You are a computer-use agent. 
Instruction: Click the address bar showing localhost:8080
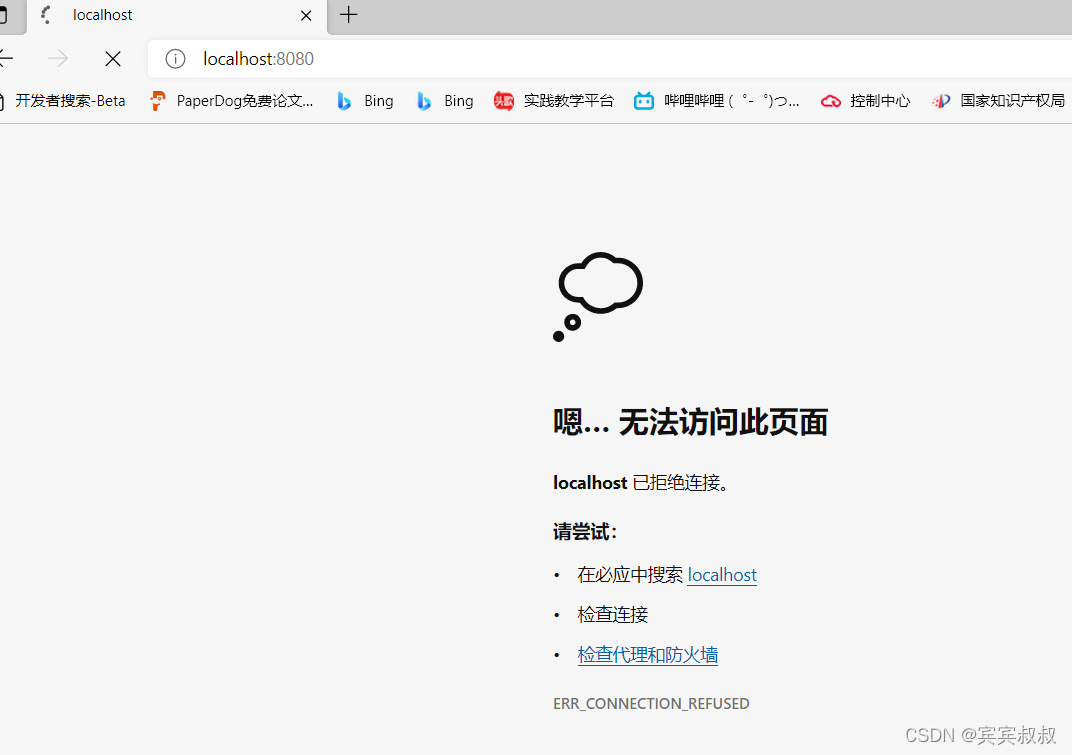[258, 59]
